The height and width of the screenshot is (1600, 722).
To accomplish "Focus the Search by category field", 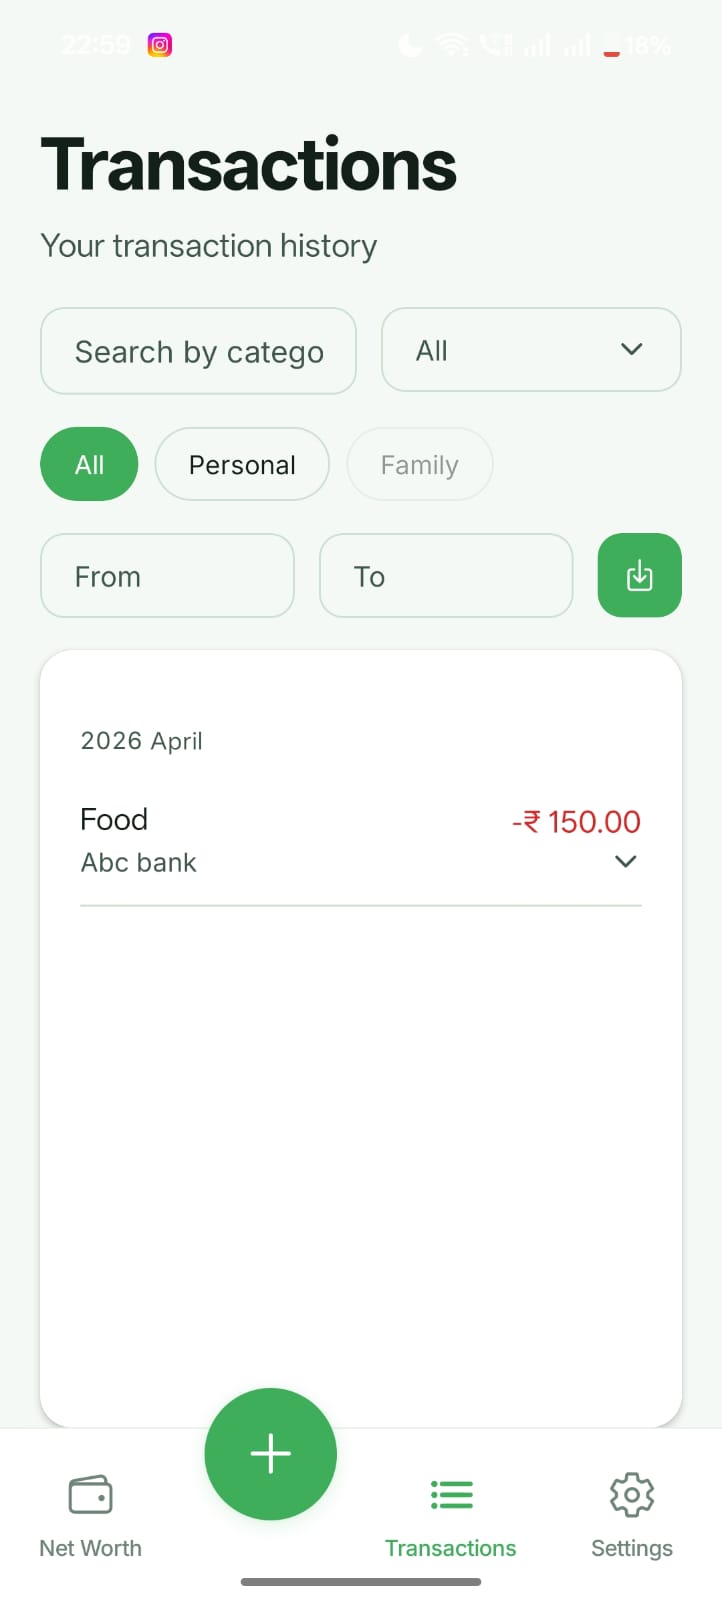I will click(198, 351).
